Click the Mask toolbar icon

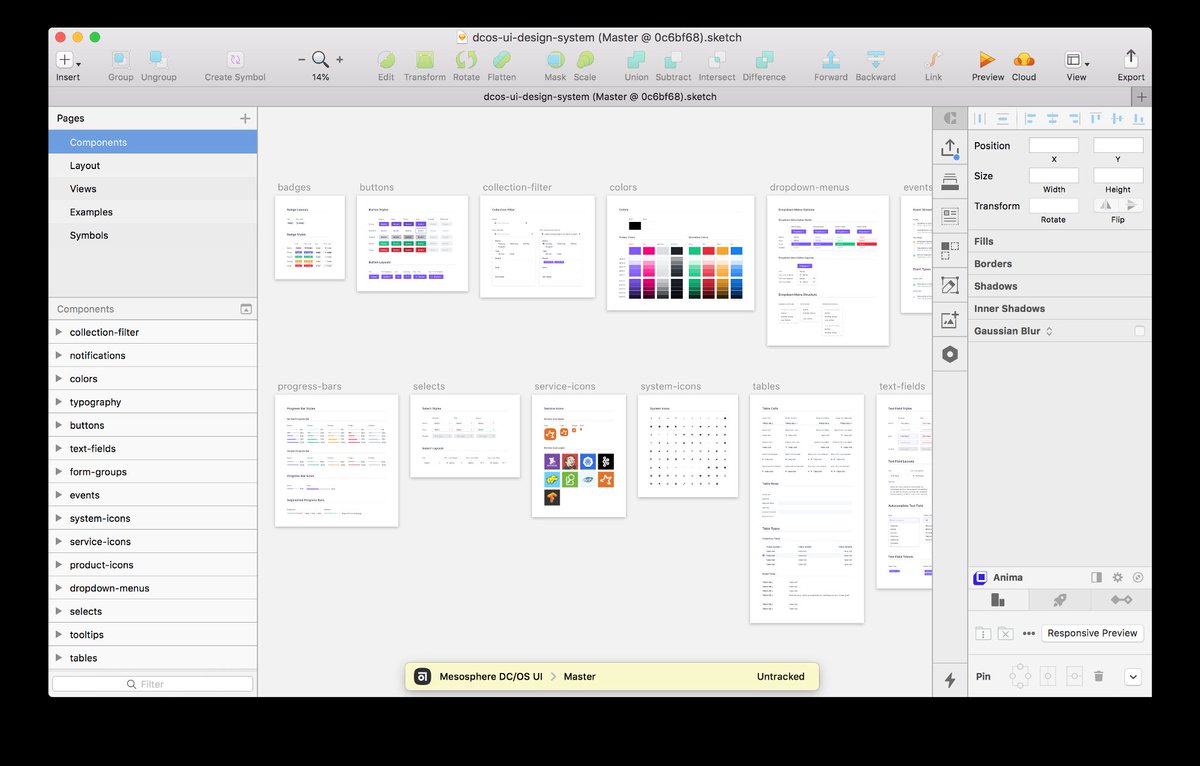pyautogui.click(x=555, y=60)
